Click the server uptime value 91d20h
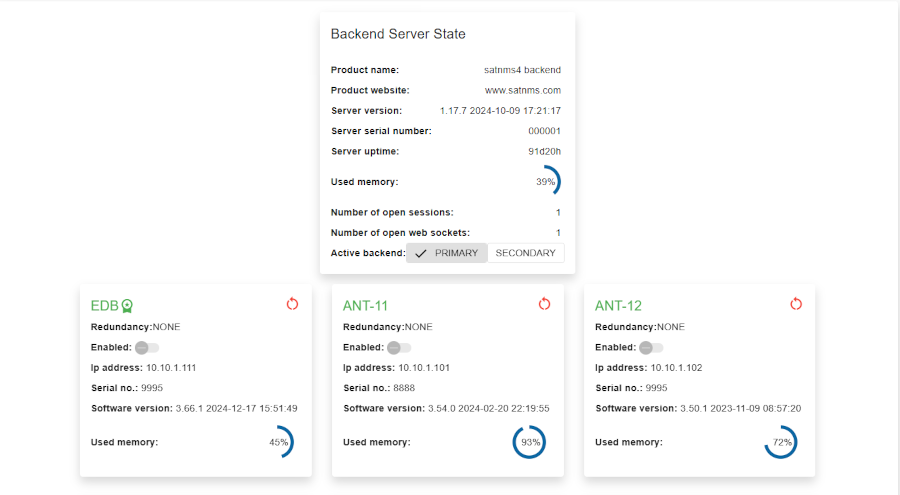Image resolution: width=900 pixels, height=495 pixels. coord(544,152)
